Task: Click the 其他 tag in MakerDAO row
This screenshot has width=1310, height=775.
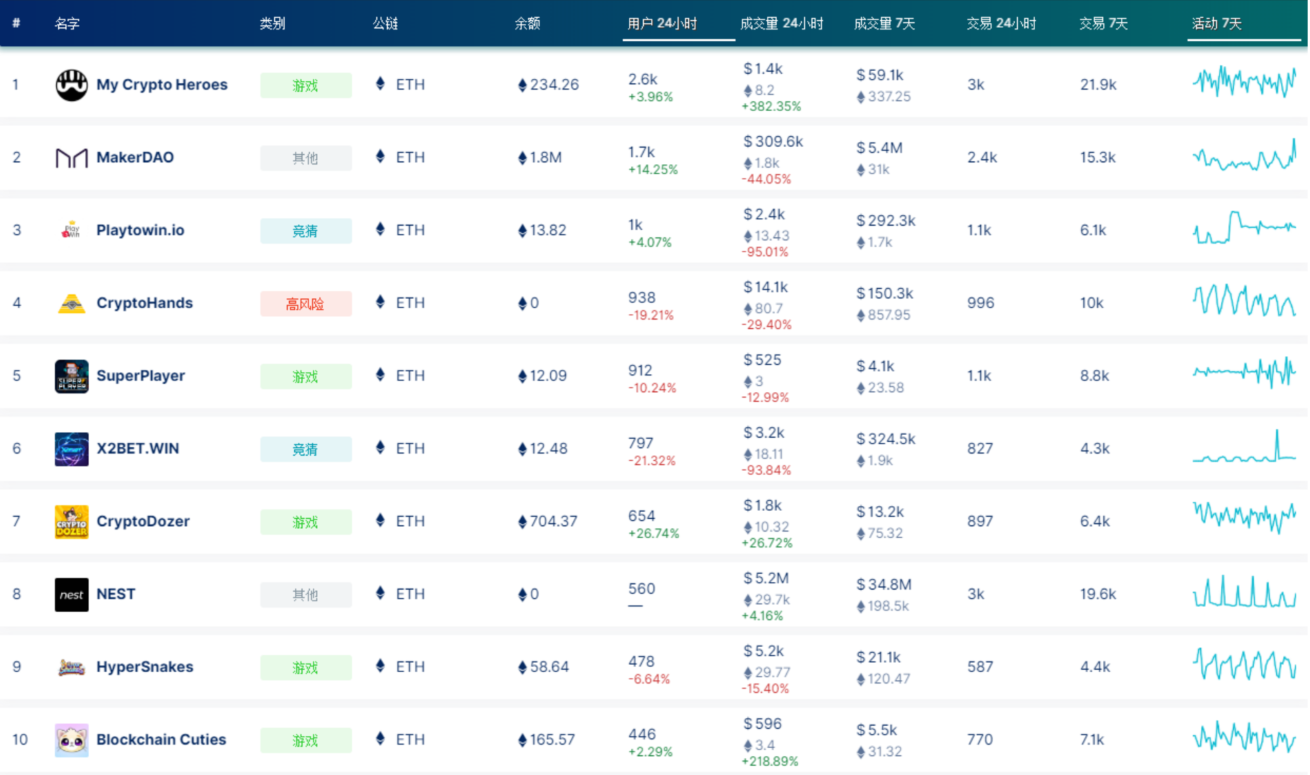Action: click(x=306, y=158)
